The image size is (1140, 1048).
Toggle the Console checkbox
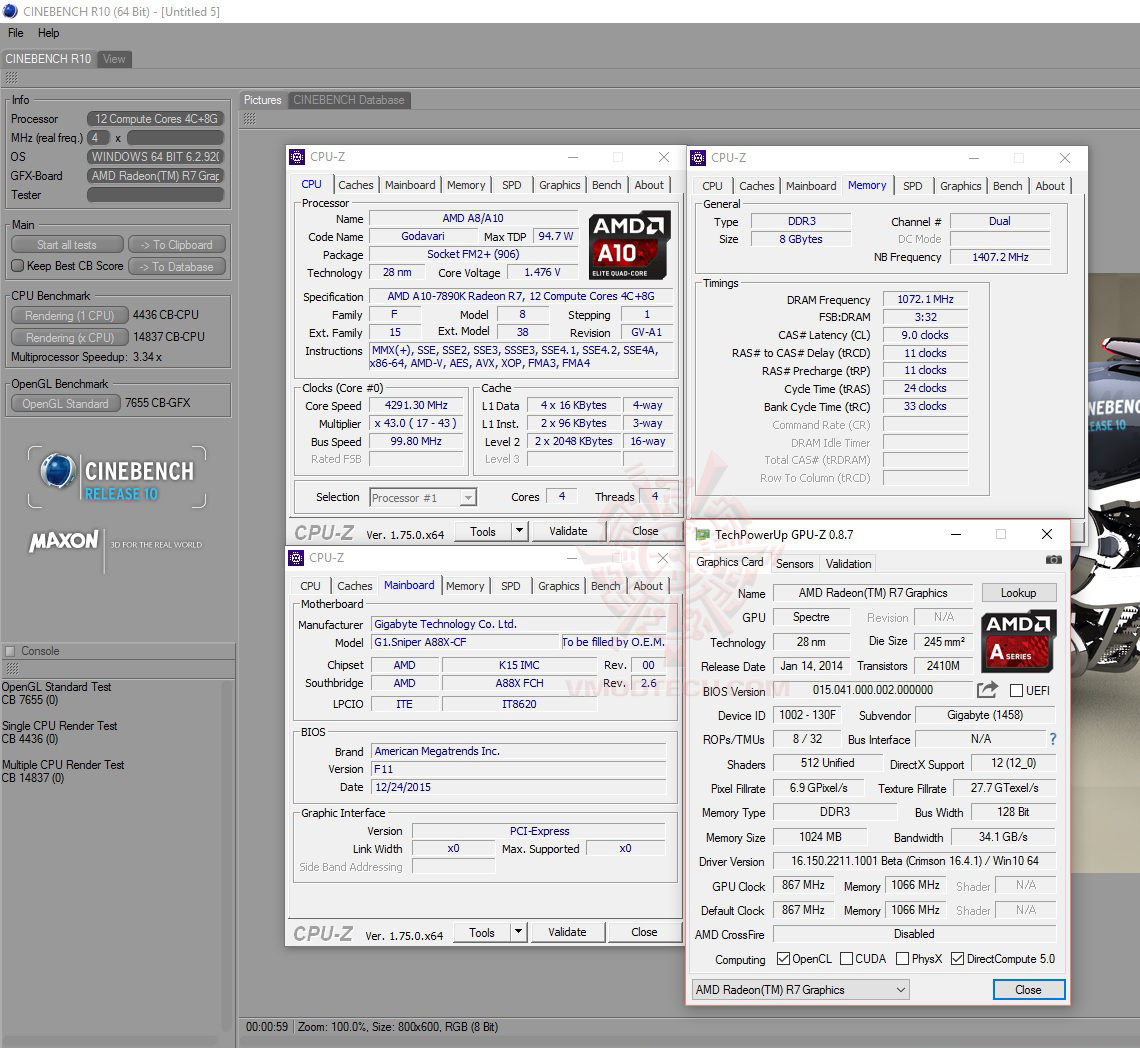pos(10,651)
